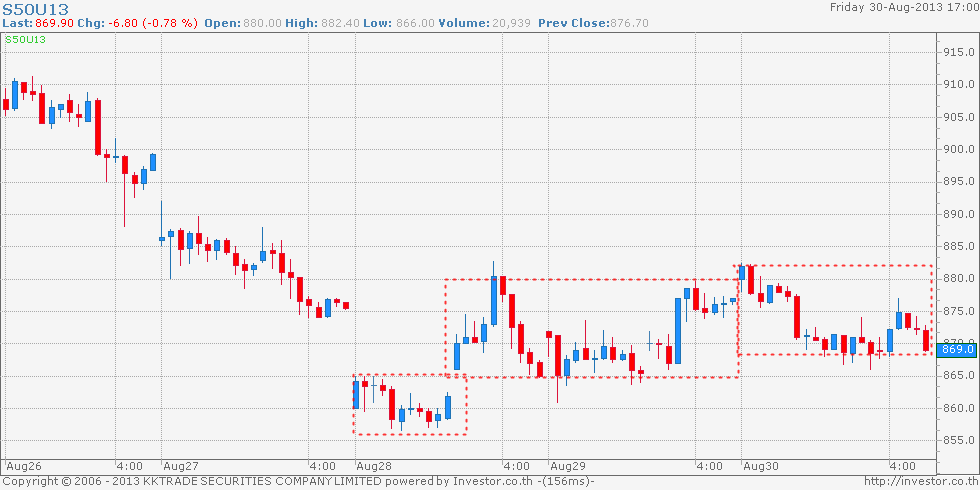Click the first blue candlestick at Aug30 open
The height and width of the screenshot is (490, 980).
point(742,271)
